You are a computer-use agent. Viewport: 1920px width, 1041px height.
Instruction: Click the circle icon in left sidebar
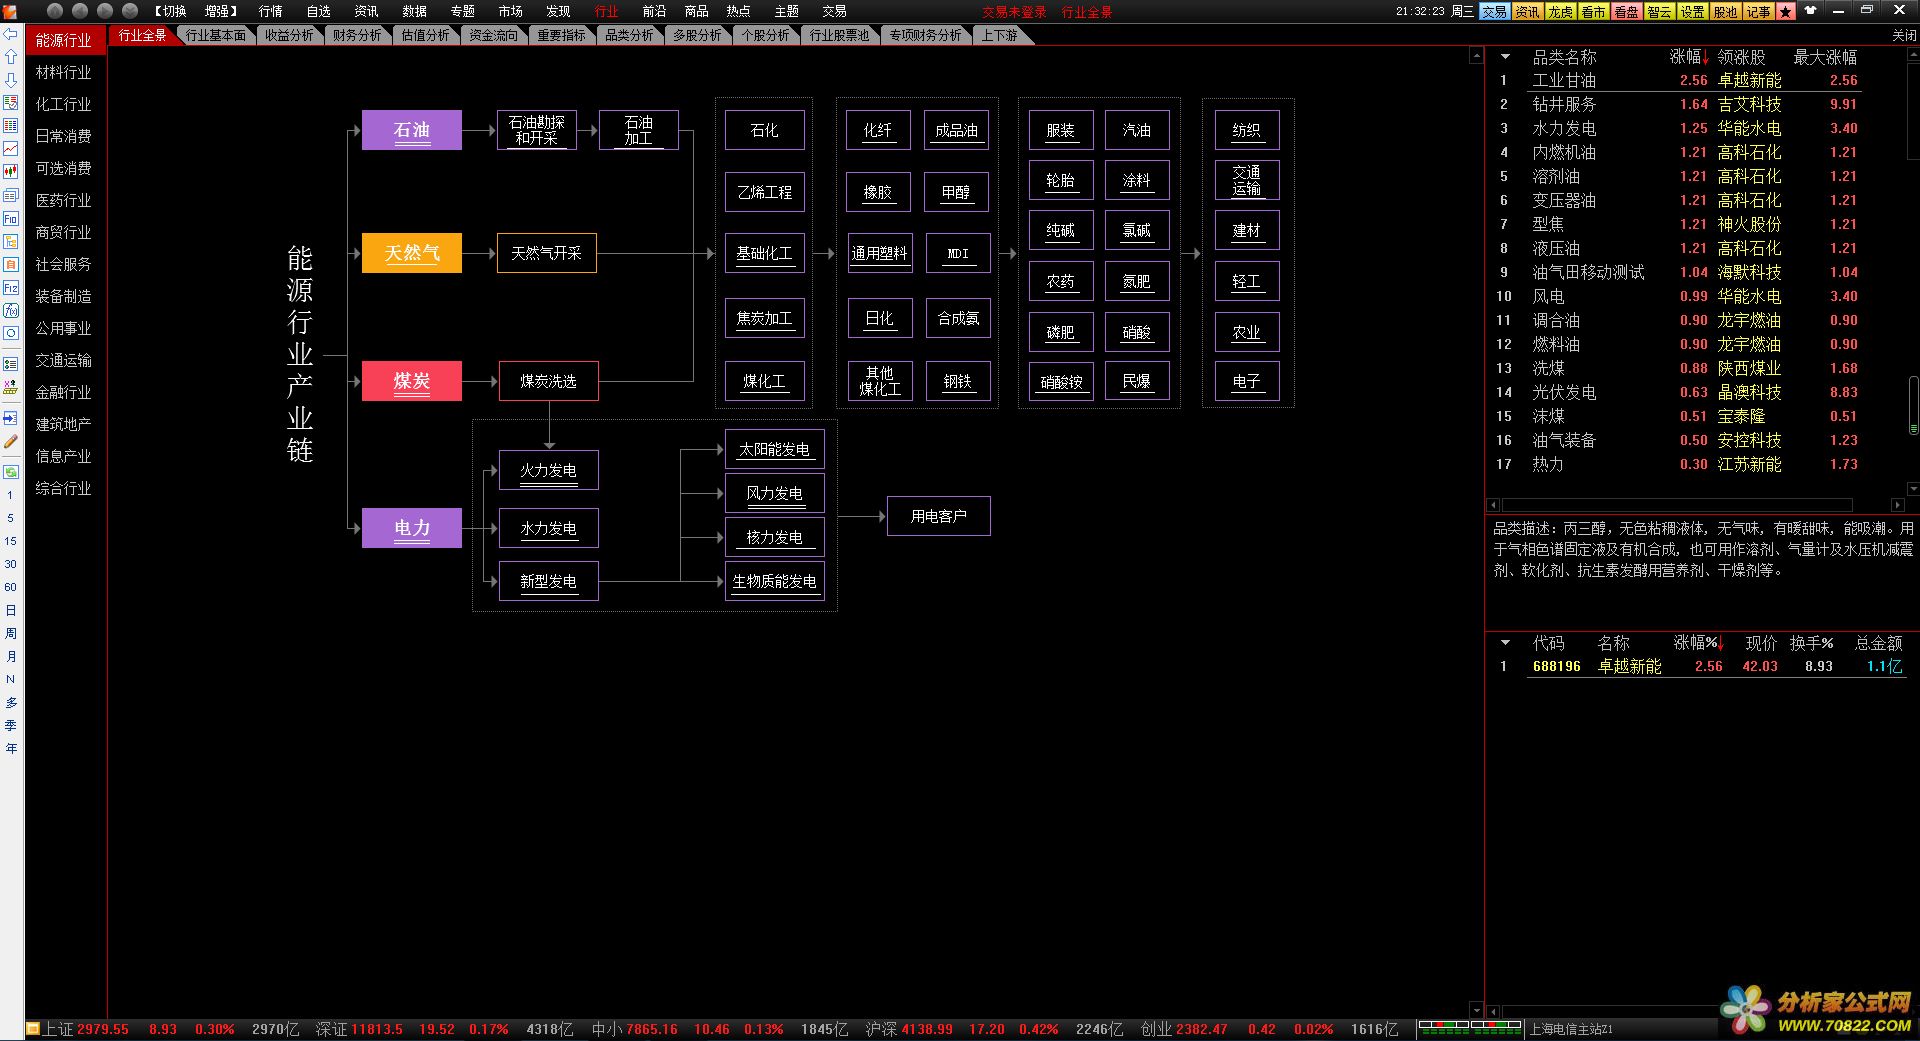click(11, 333)
